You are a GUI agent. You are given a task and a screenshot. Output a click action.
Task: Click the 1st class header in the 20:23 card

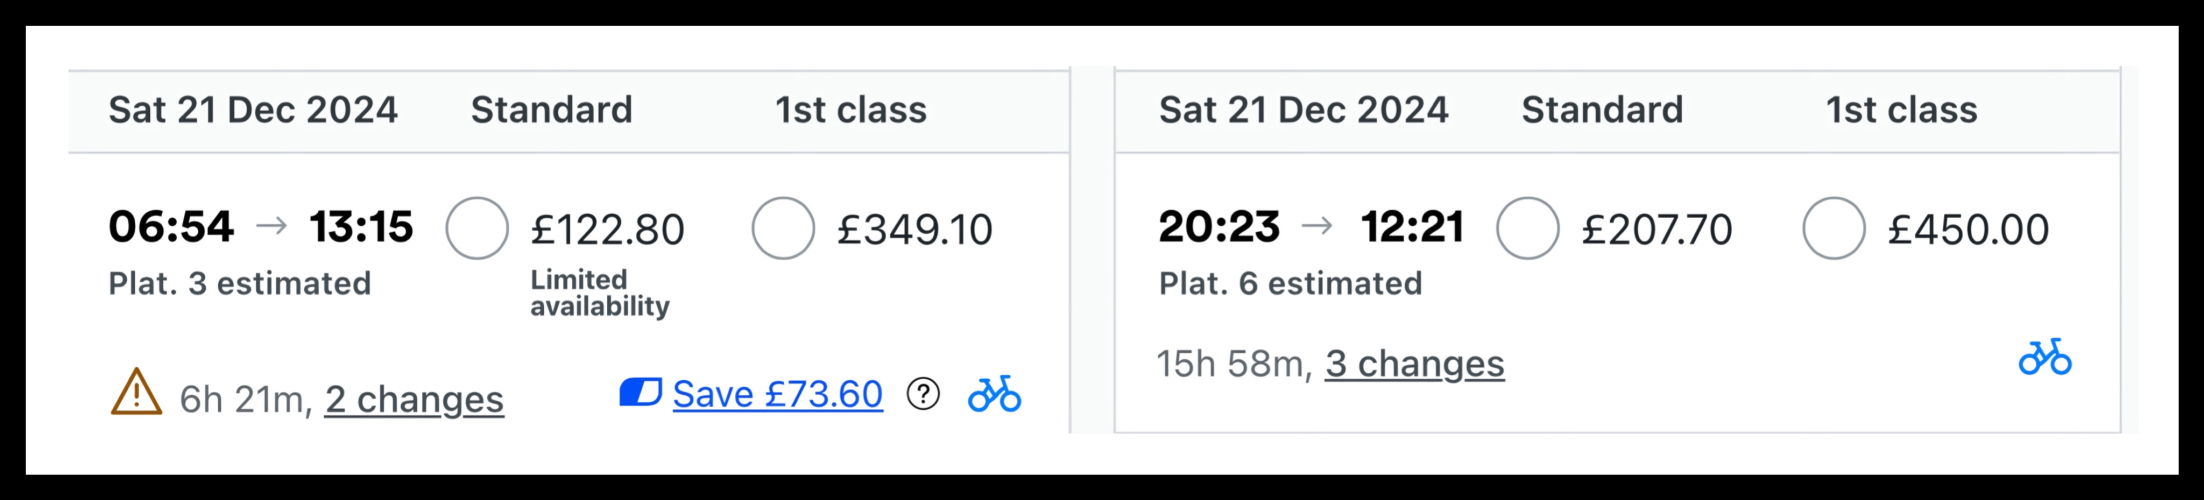[1901, 110]
